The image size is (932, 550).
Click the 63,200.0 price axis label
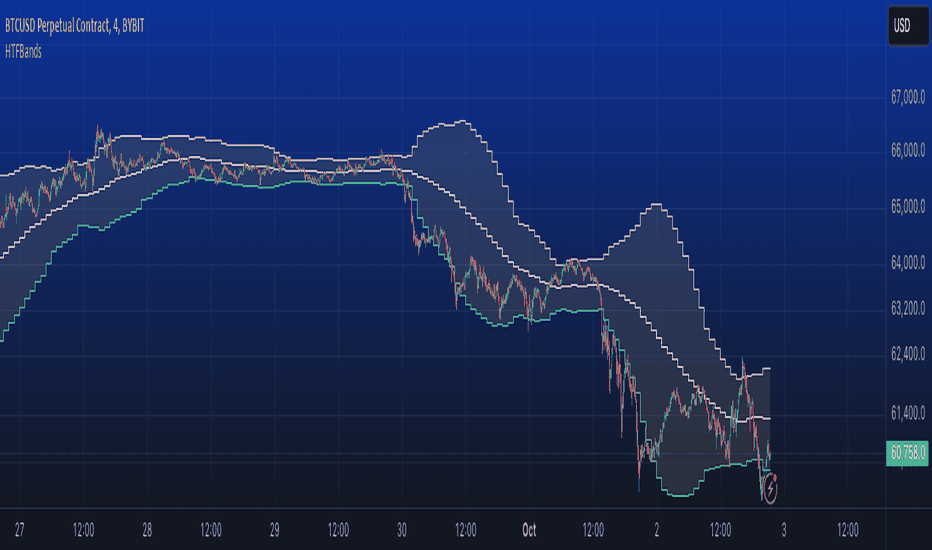click(x=908, y=309)
